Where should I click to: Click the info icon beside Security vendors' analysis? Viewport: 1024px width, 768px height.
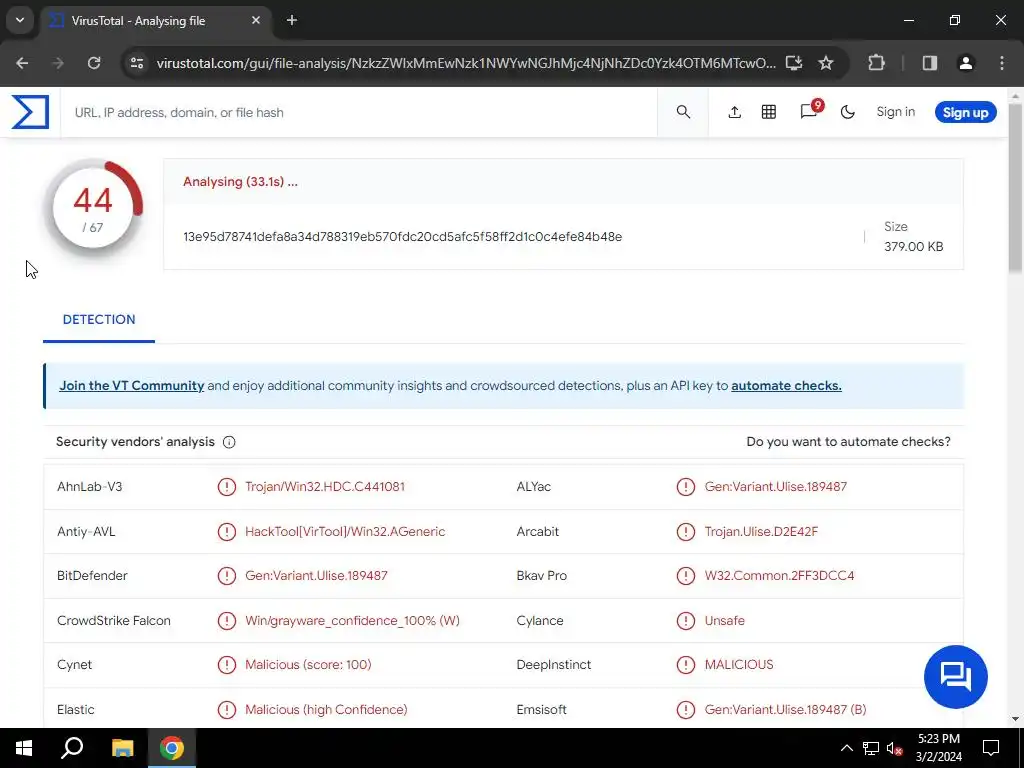click(229, 442)
